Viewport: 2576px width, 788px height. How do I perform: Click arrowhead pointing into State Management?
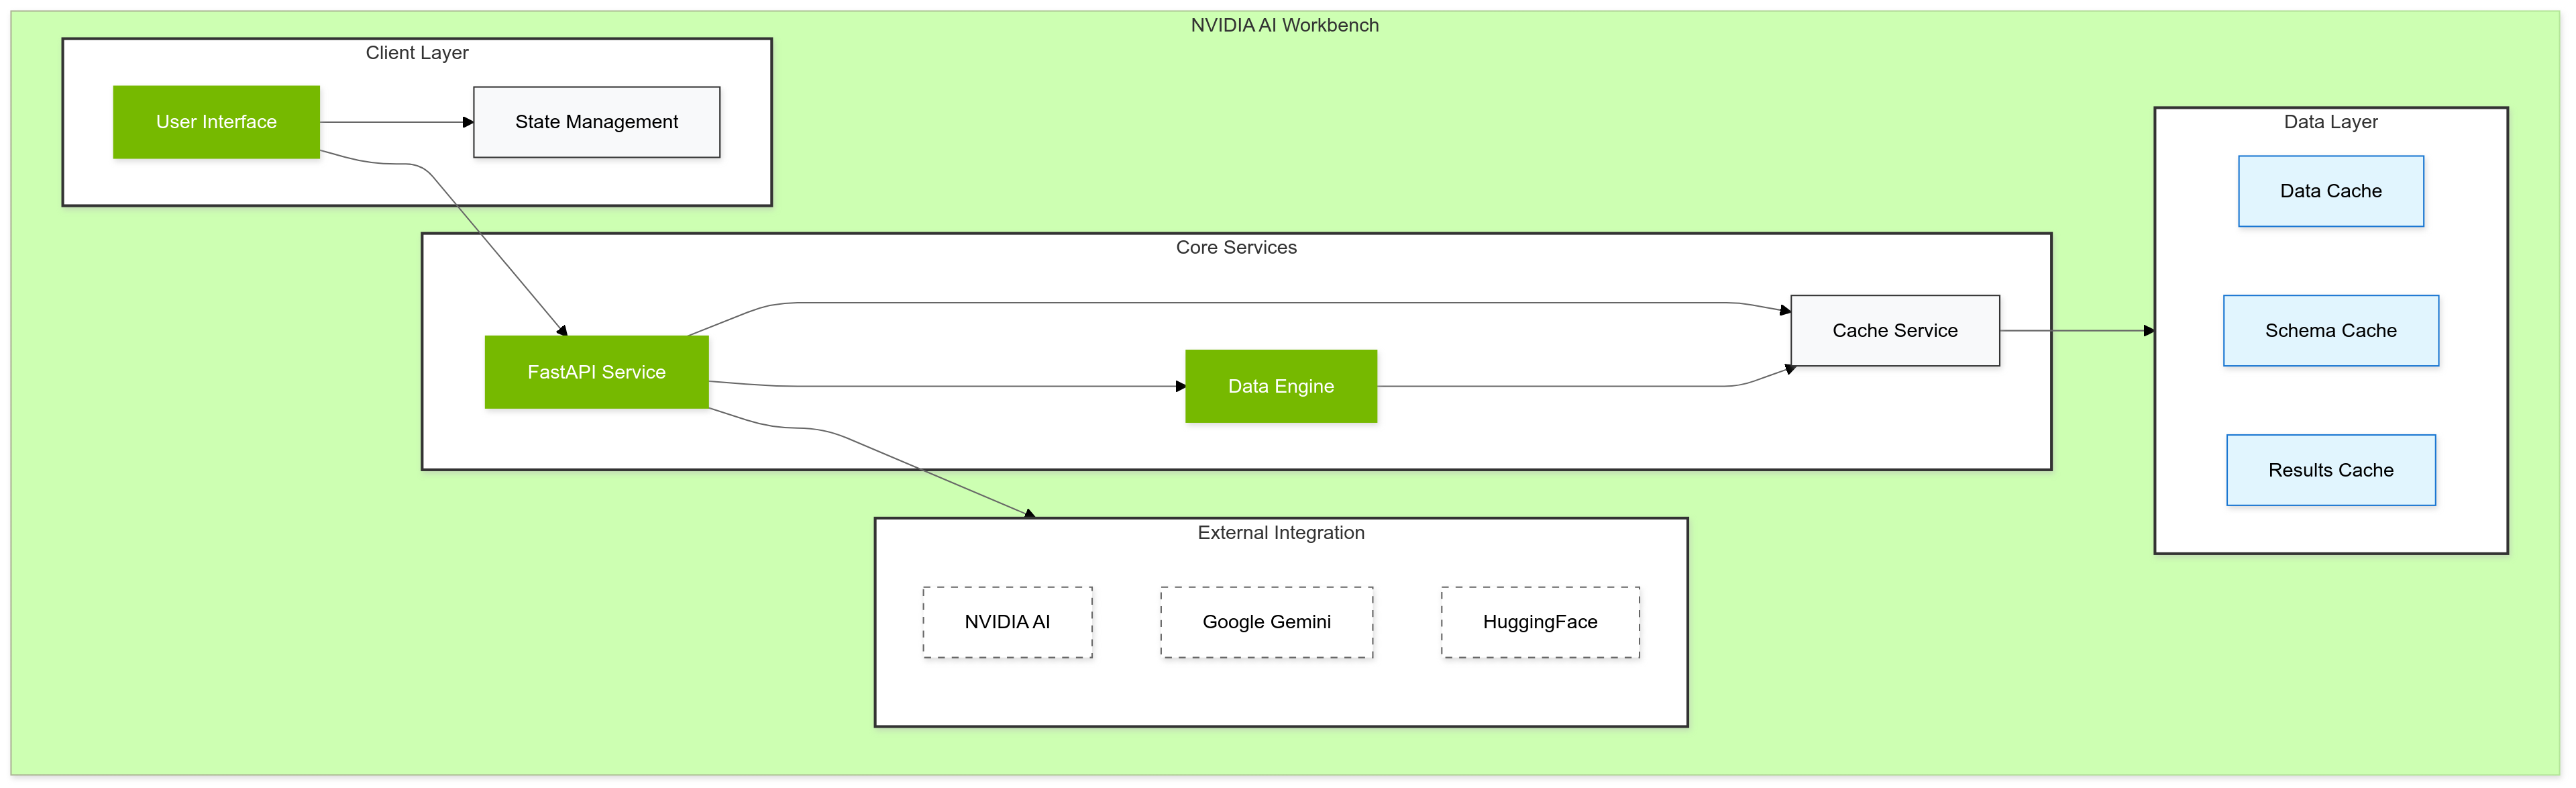click(x=468, y=122)
